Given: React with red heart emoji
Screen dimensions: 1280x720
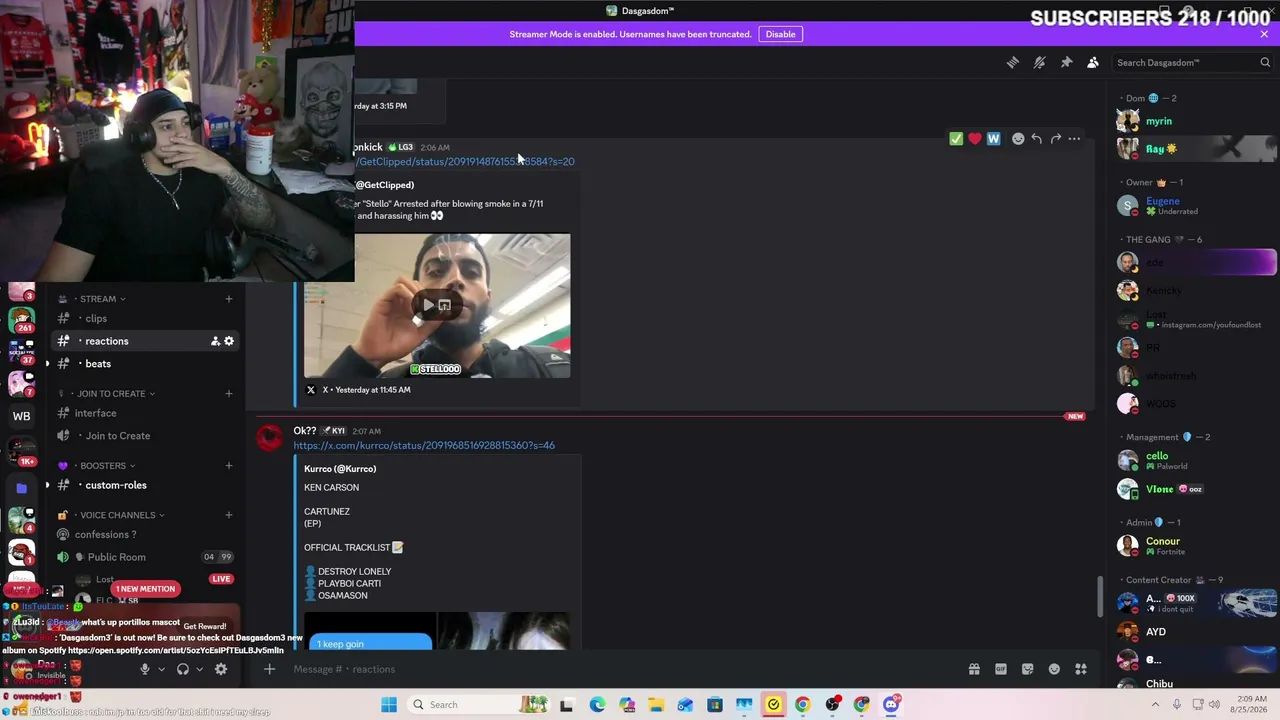Looking at the screenshot, I should click(x=975, y=139).
